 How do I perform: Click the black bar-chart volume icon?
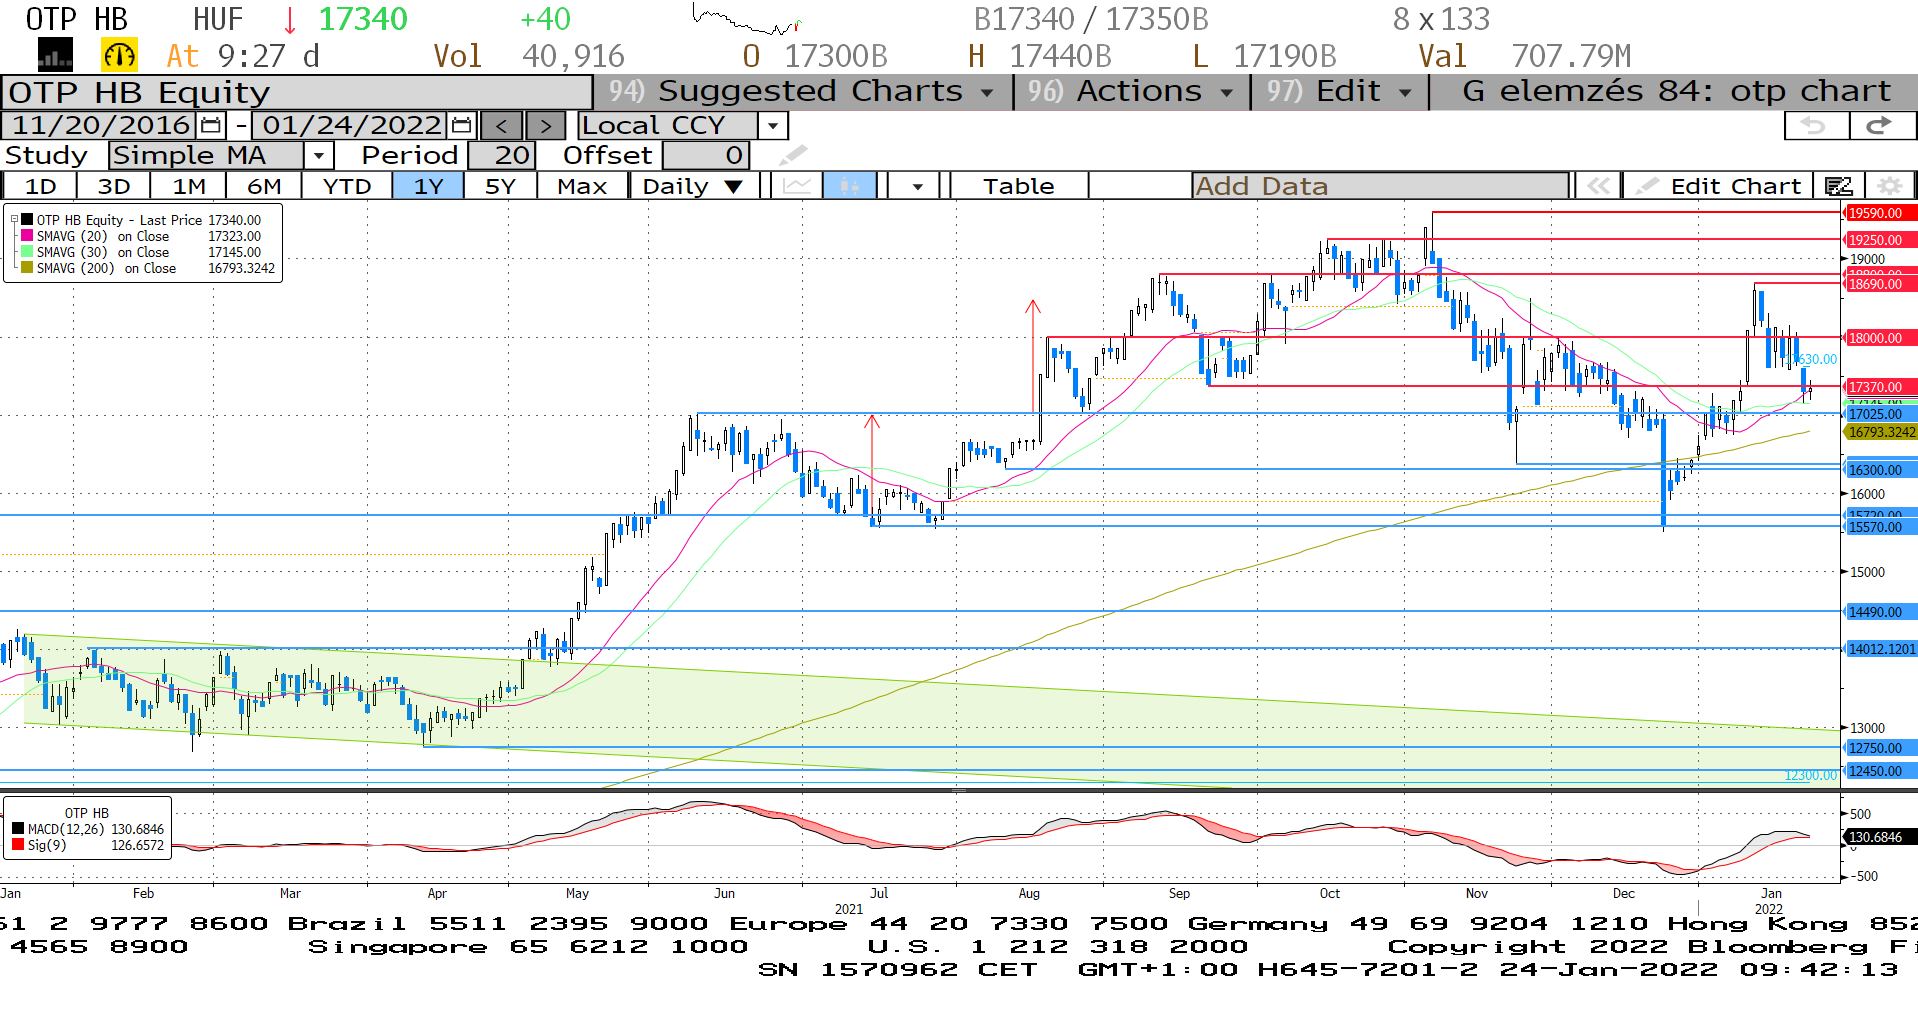(55, 55)
